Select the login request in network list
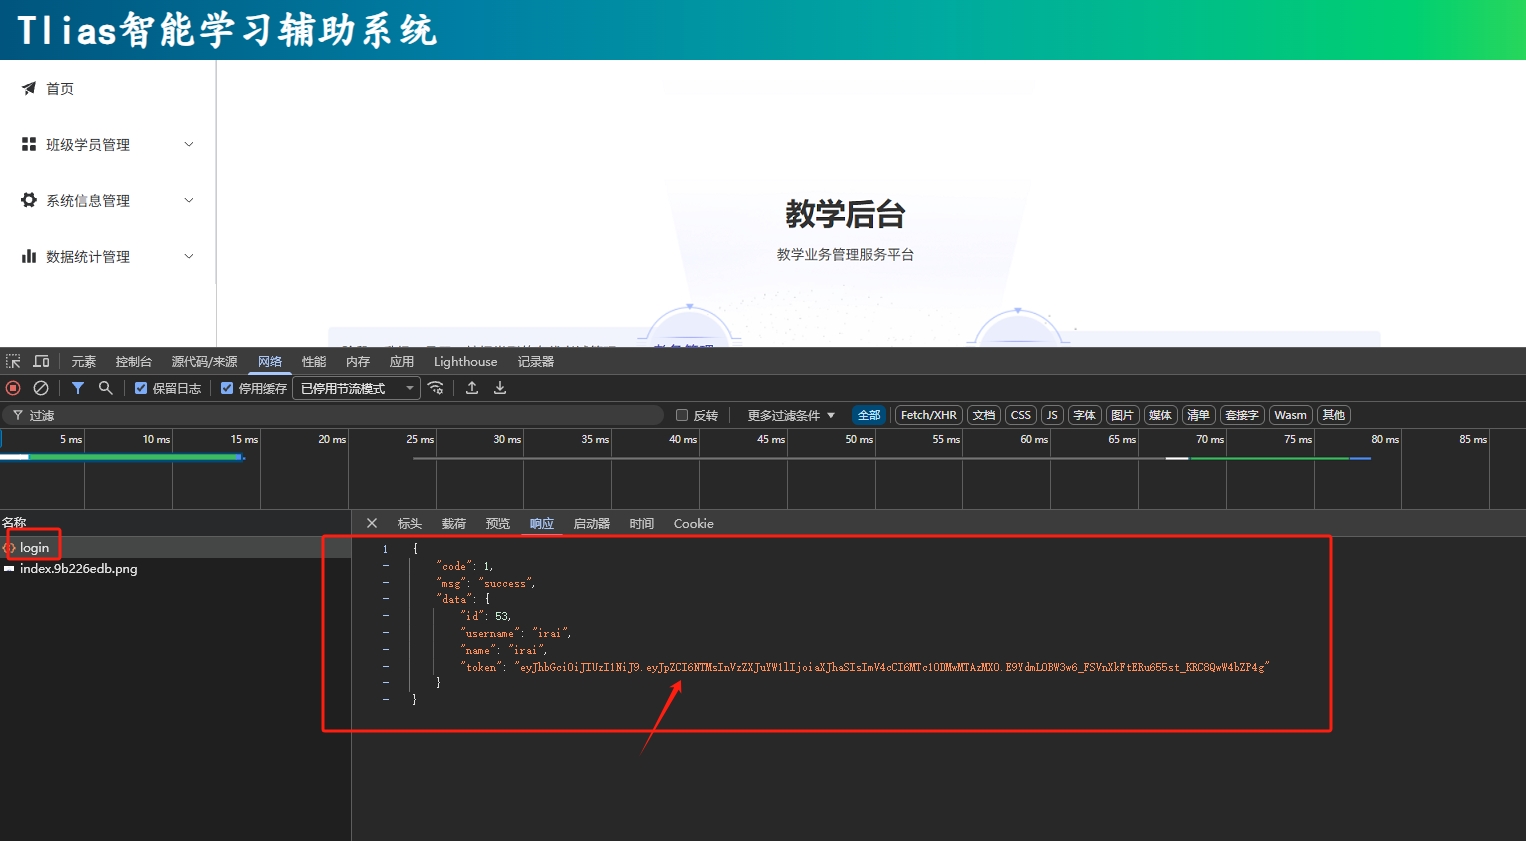This screenshot has width=1526, height=841. tap(35, 547)
